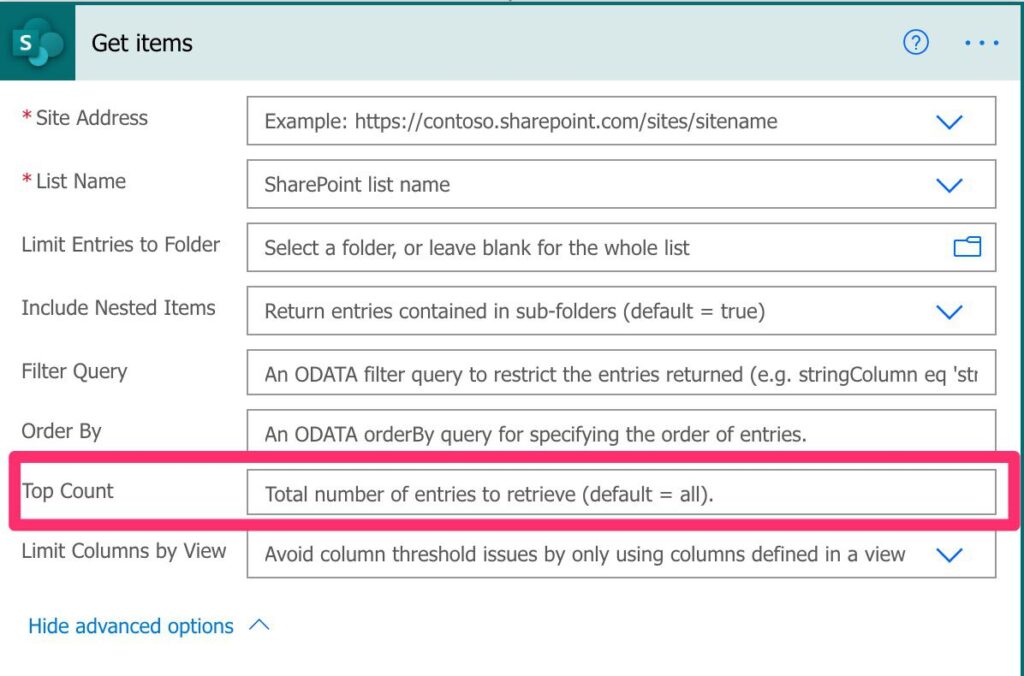The width and height of the screenshot is (1024, 676).
Task: Click the SharePoint connector icon
Action: (37, 43)
